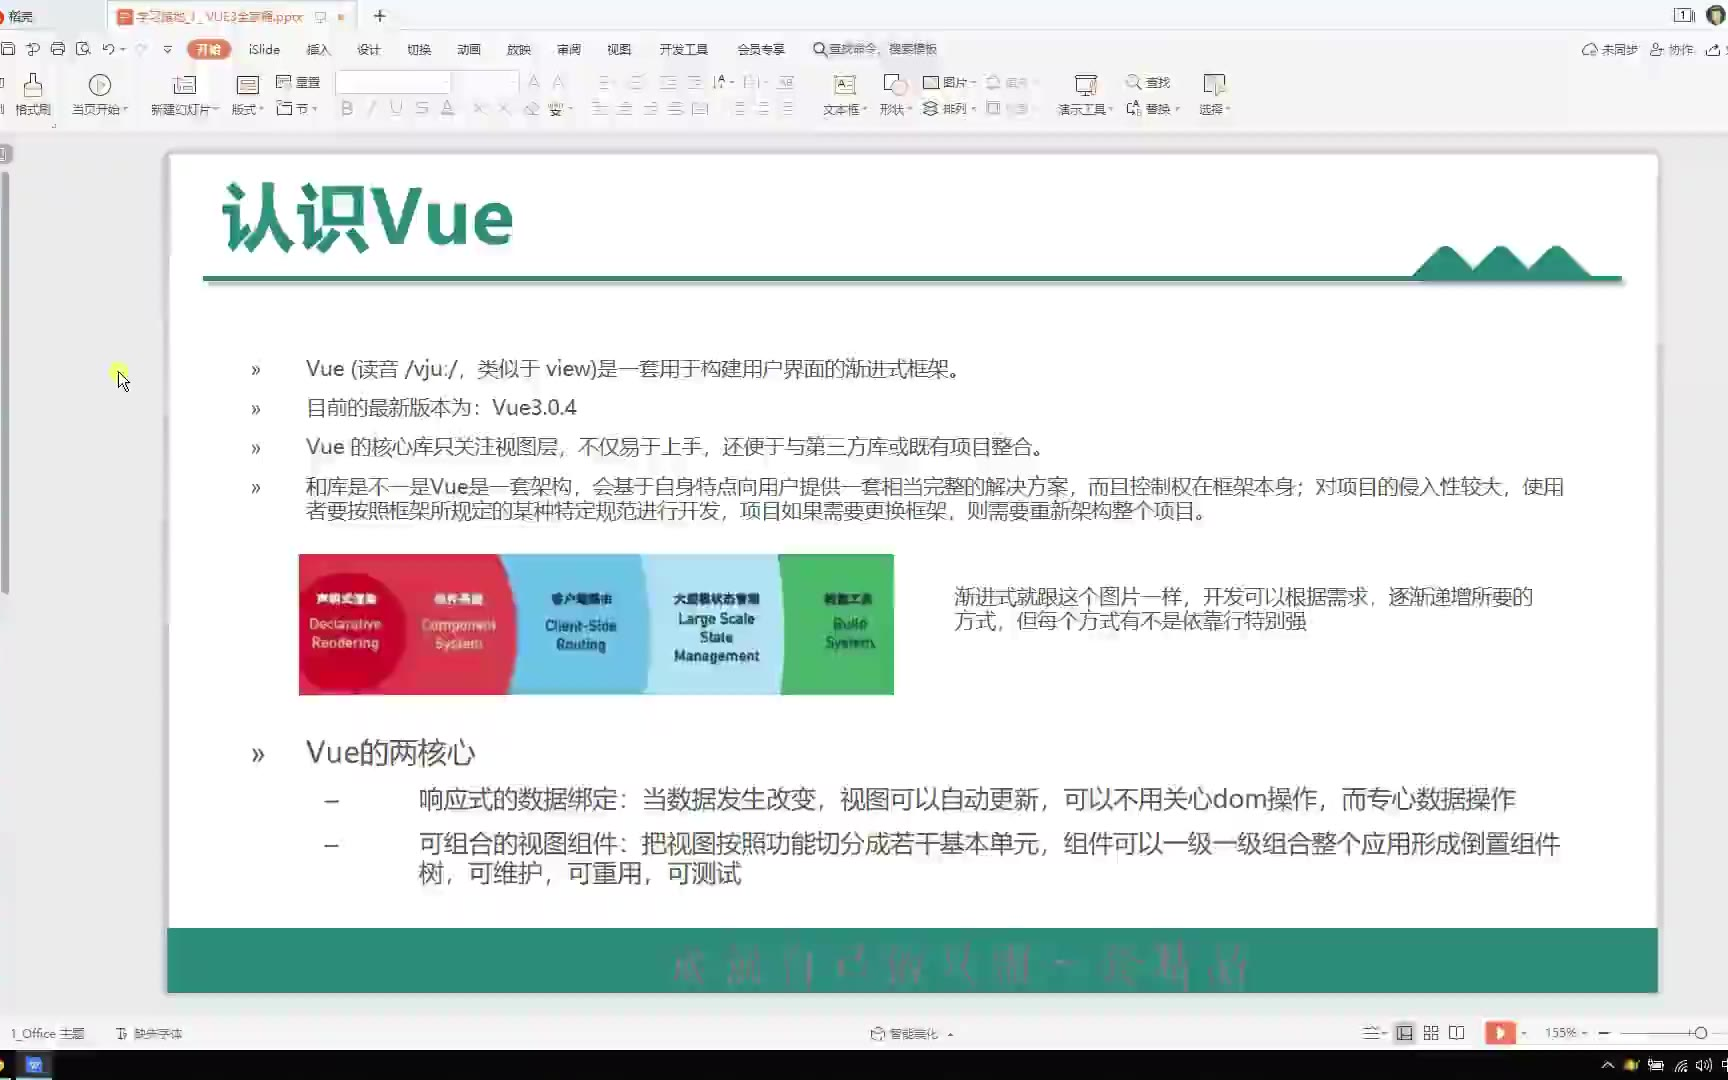
Task: Toggle Strikethrough formatting
Action: pos(422,108)
